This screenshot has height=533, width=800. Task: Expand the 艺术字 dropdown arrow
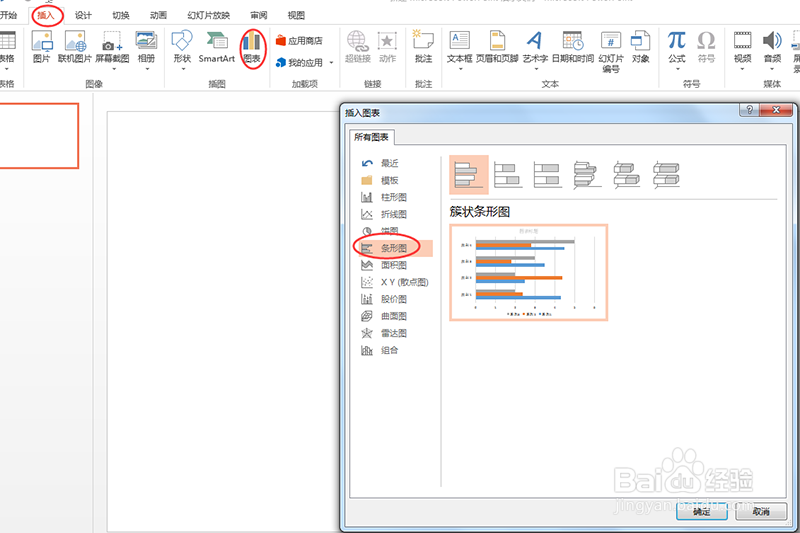coord(536,69)
